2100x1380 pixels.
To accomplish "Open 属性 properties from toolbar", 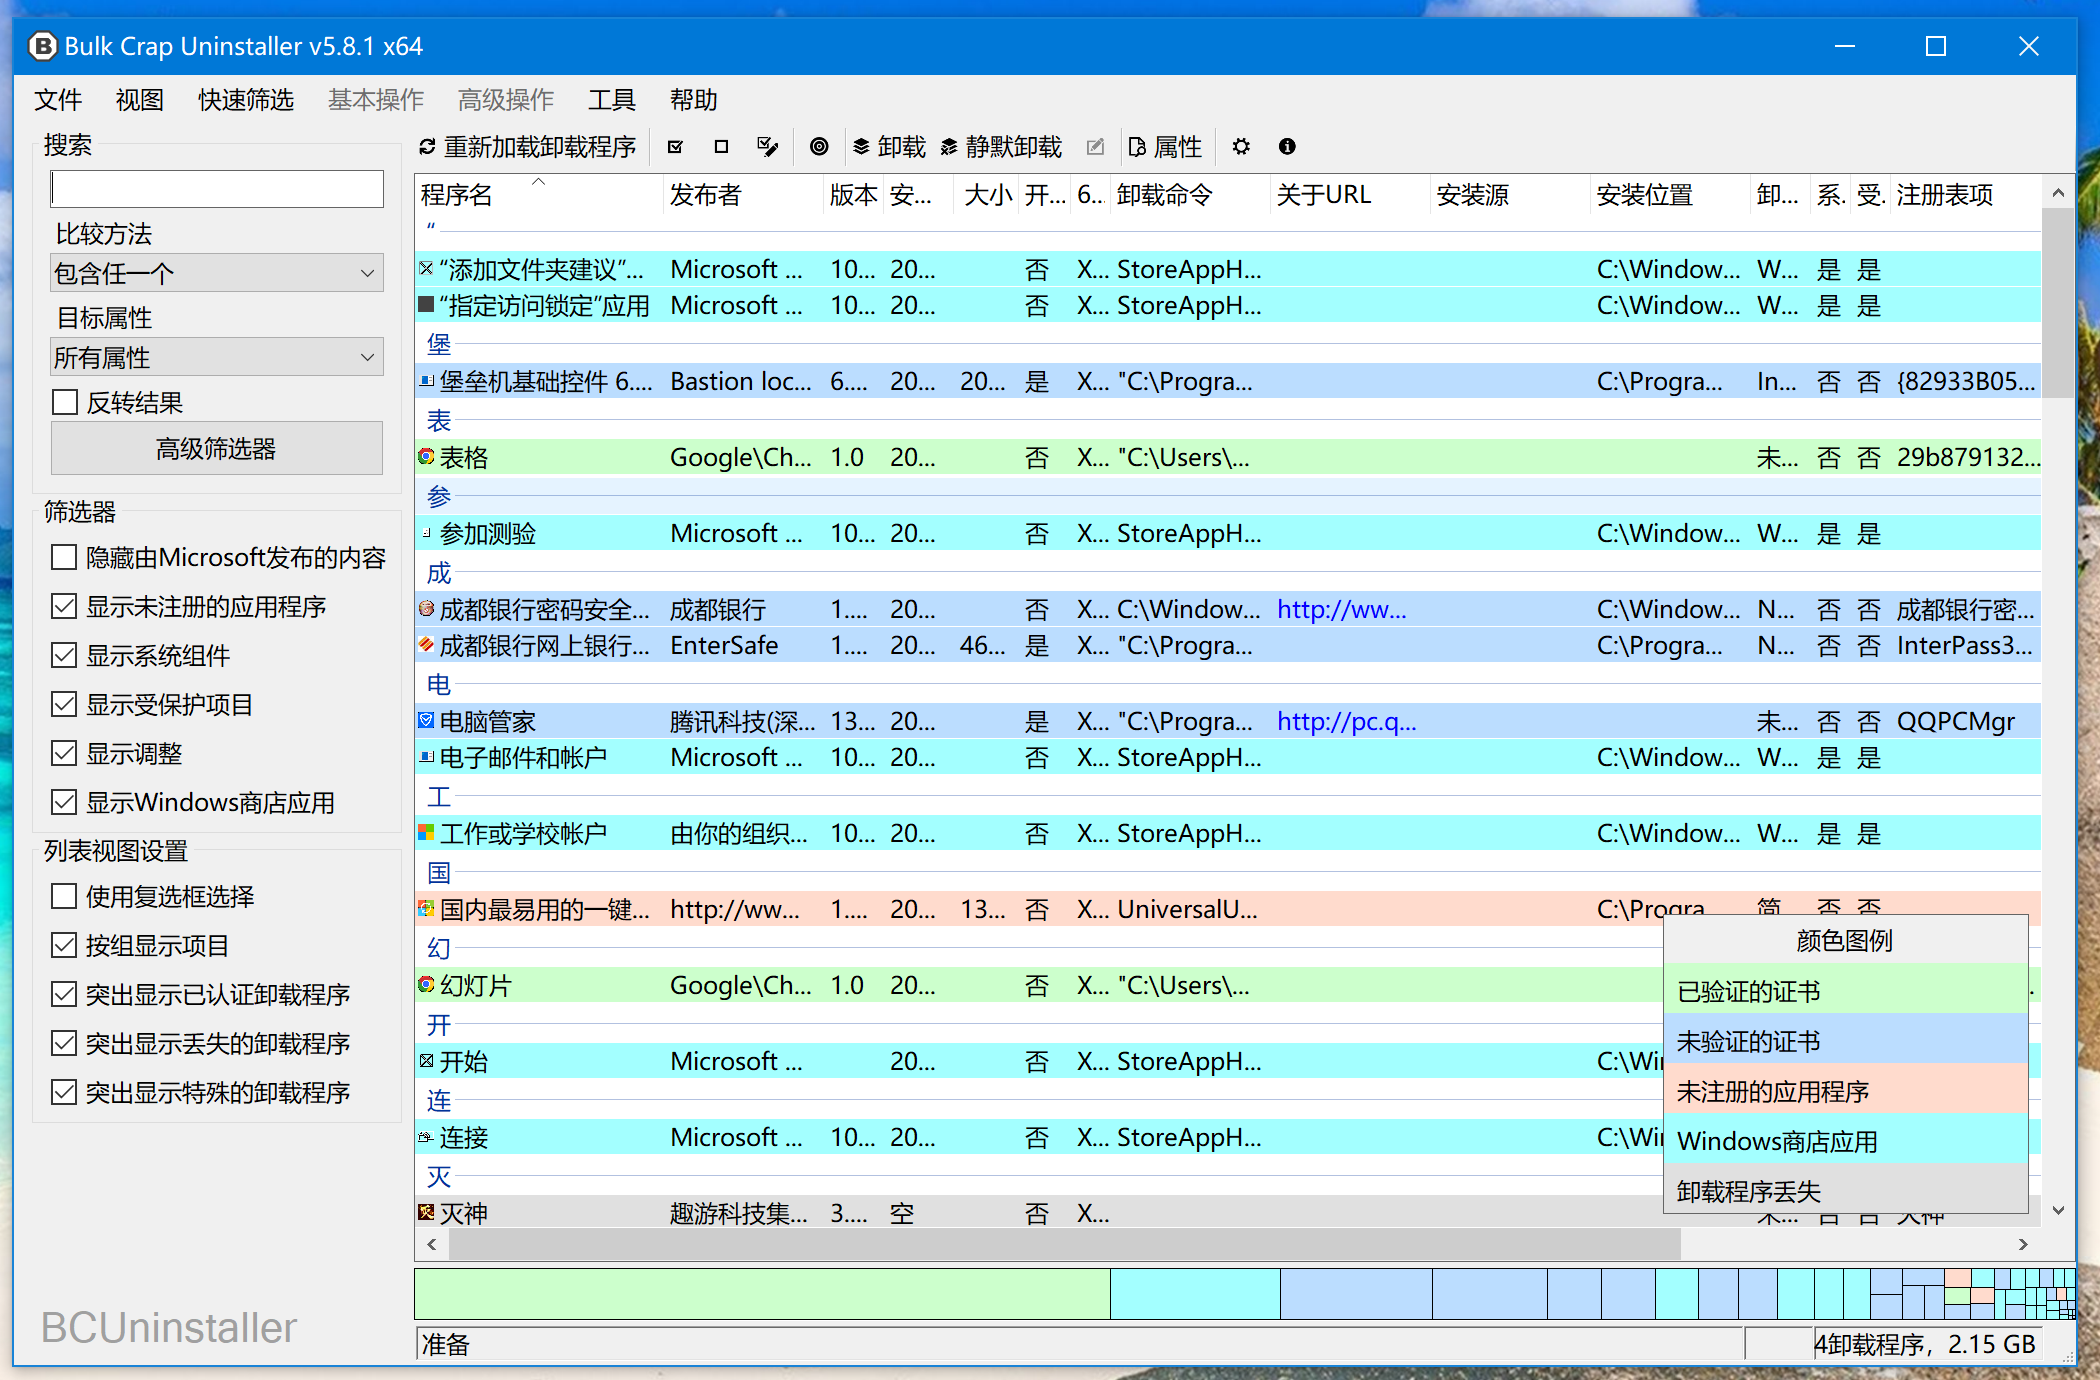I will (1166, 147).
